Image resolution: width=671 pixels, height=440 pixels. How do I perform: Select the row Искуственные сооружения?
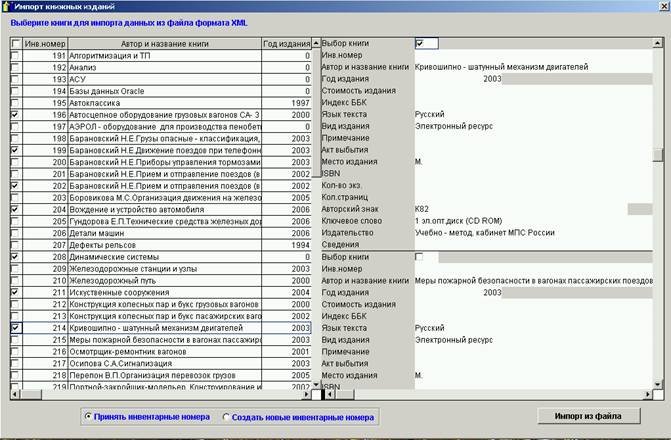(x=161, y=292)
